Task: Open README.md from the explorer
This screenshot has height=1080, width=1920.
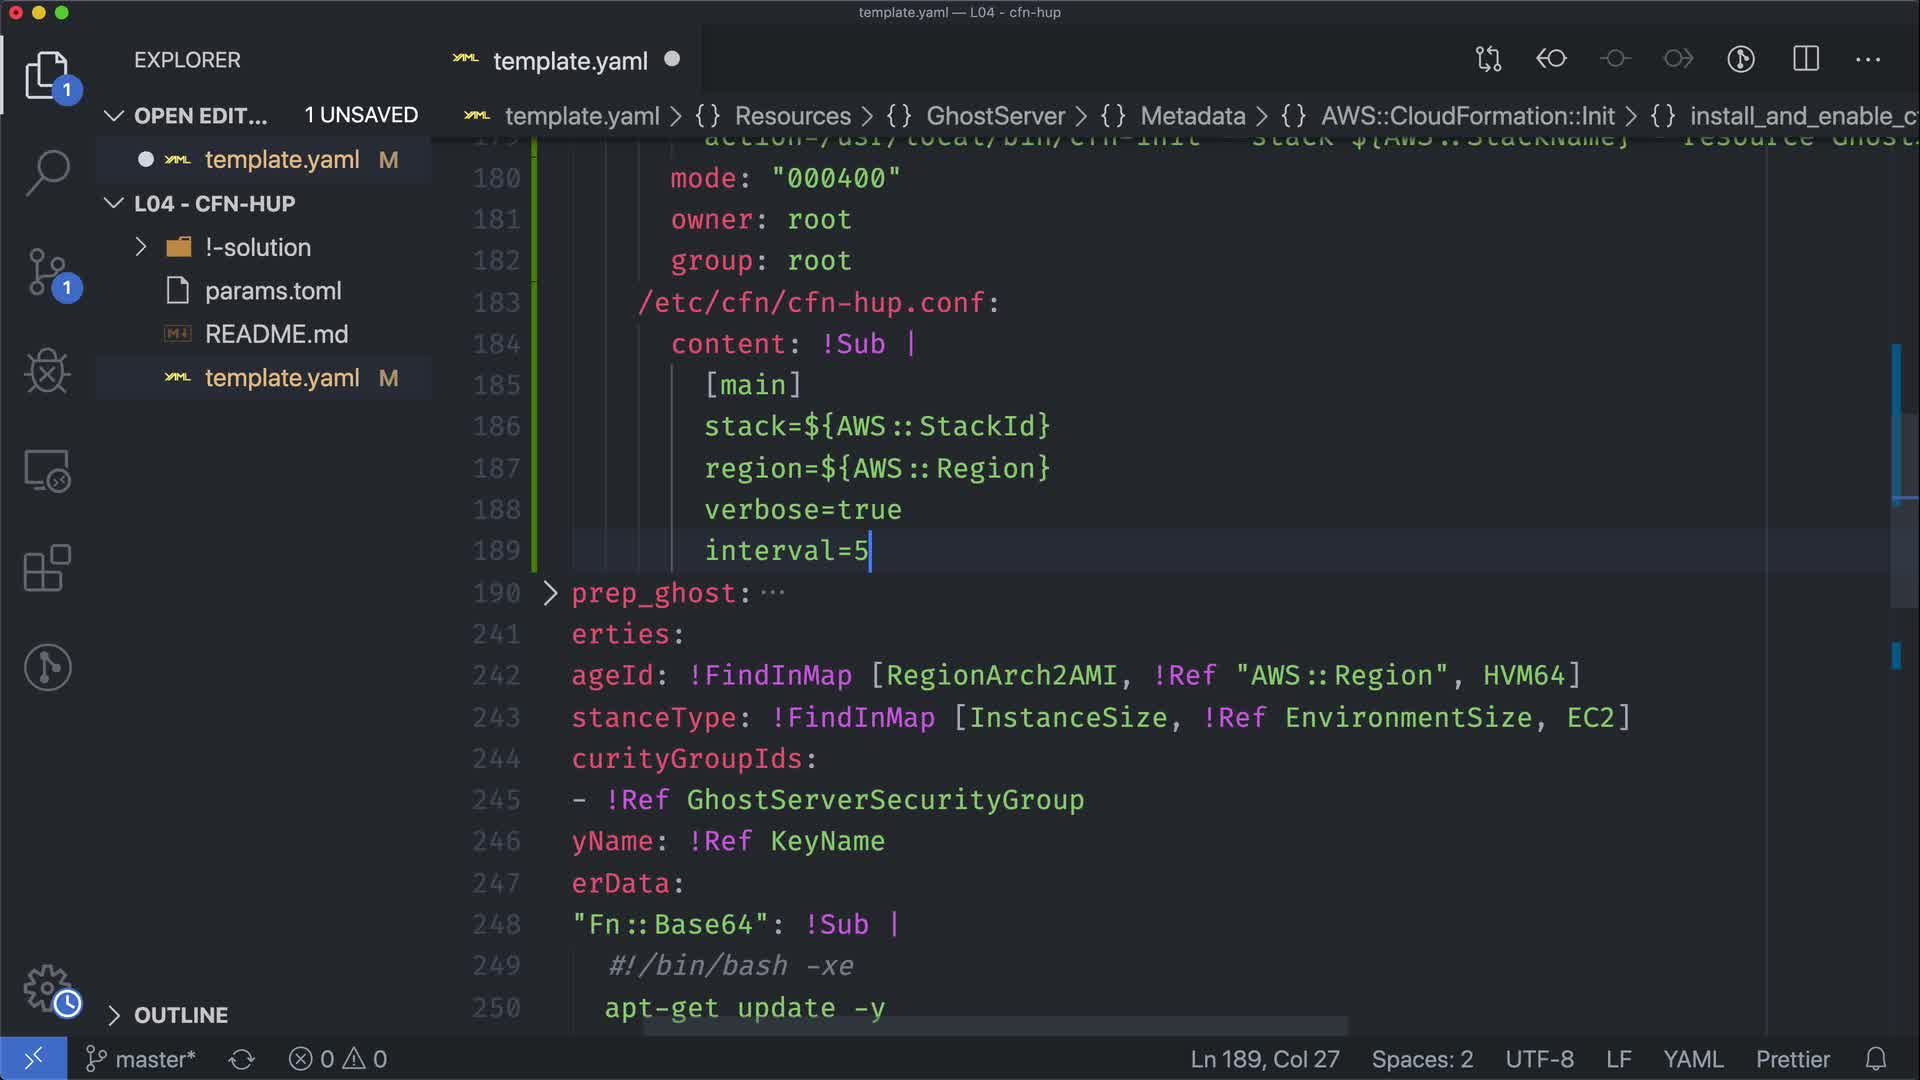Action: (276, 334)
